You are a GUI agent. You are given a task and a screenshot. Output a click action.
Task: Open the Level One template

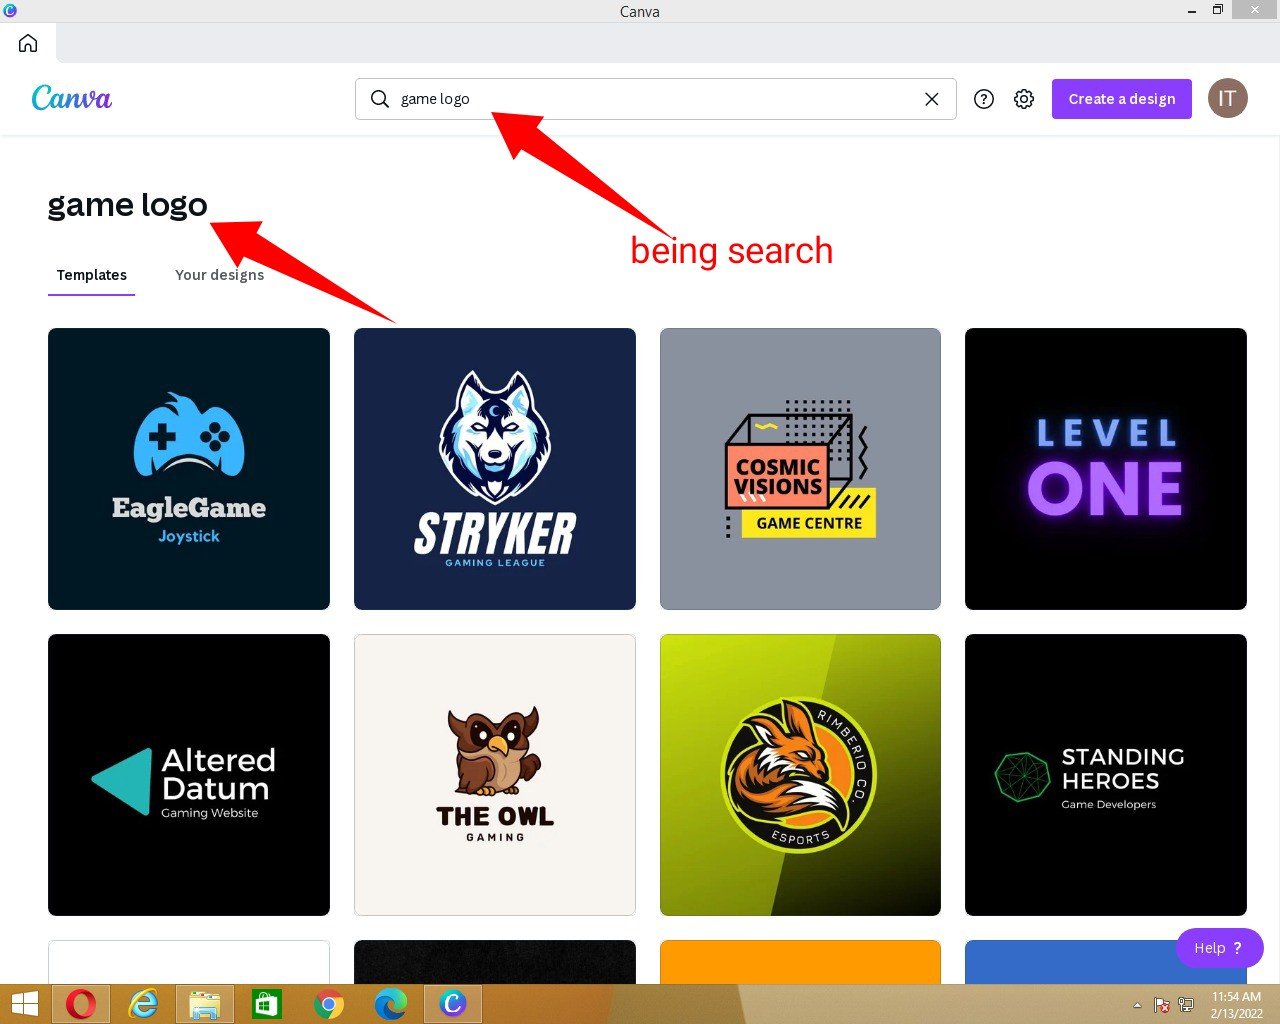1106,469
